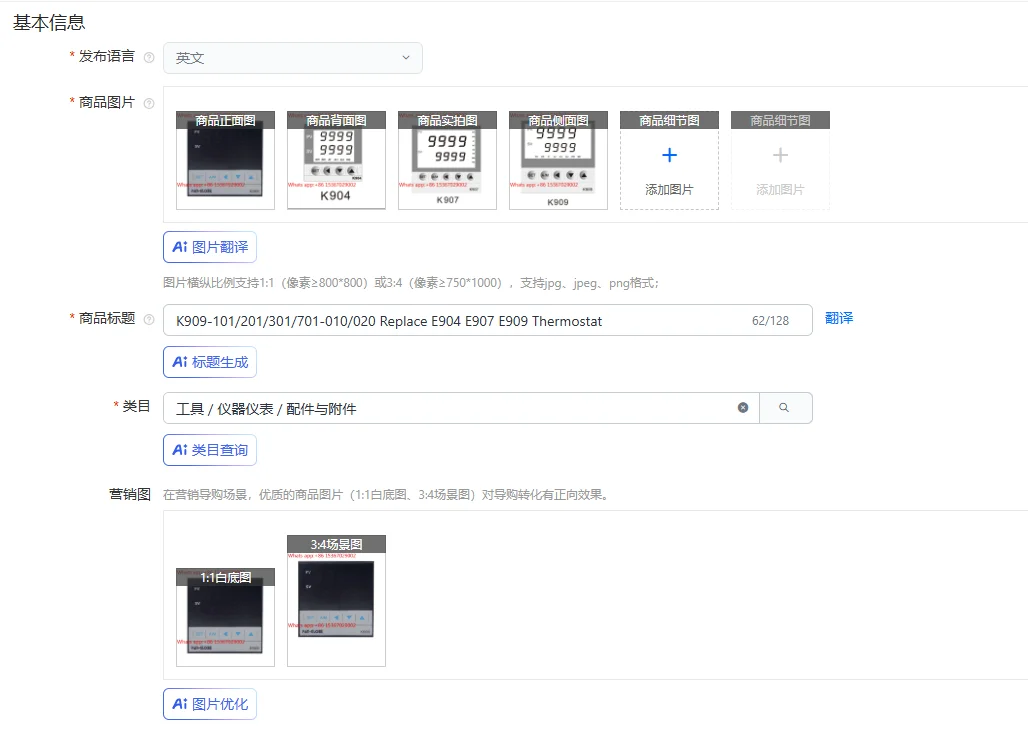The image size is (1028, 729).
Task: Click the help icon beside 发布语言
Action: (x=149, y=58)
